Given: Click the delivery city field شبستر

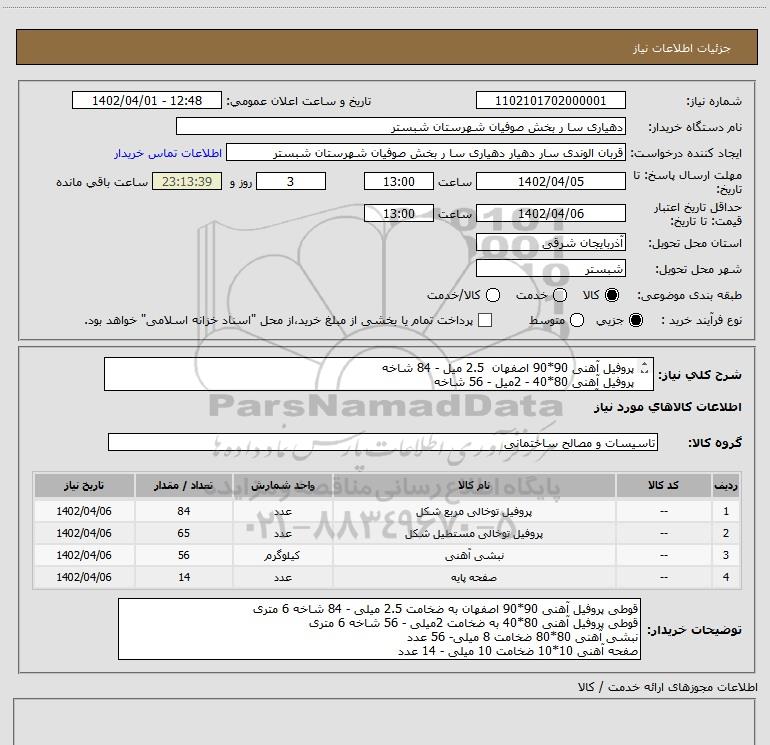Looking at the screenshot, I should click(550, 269).
